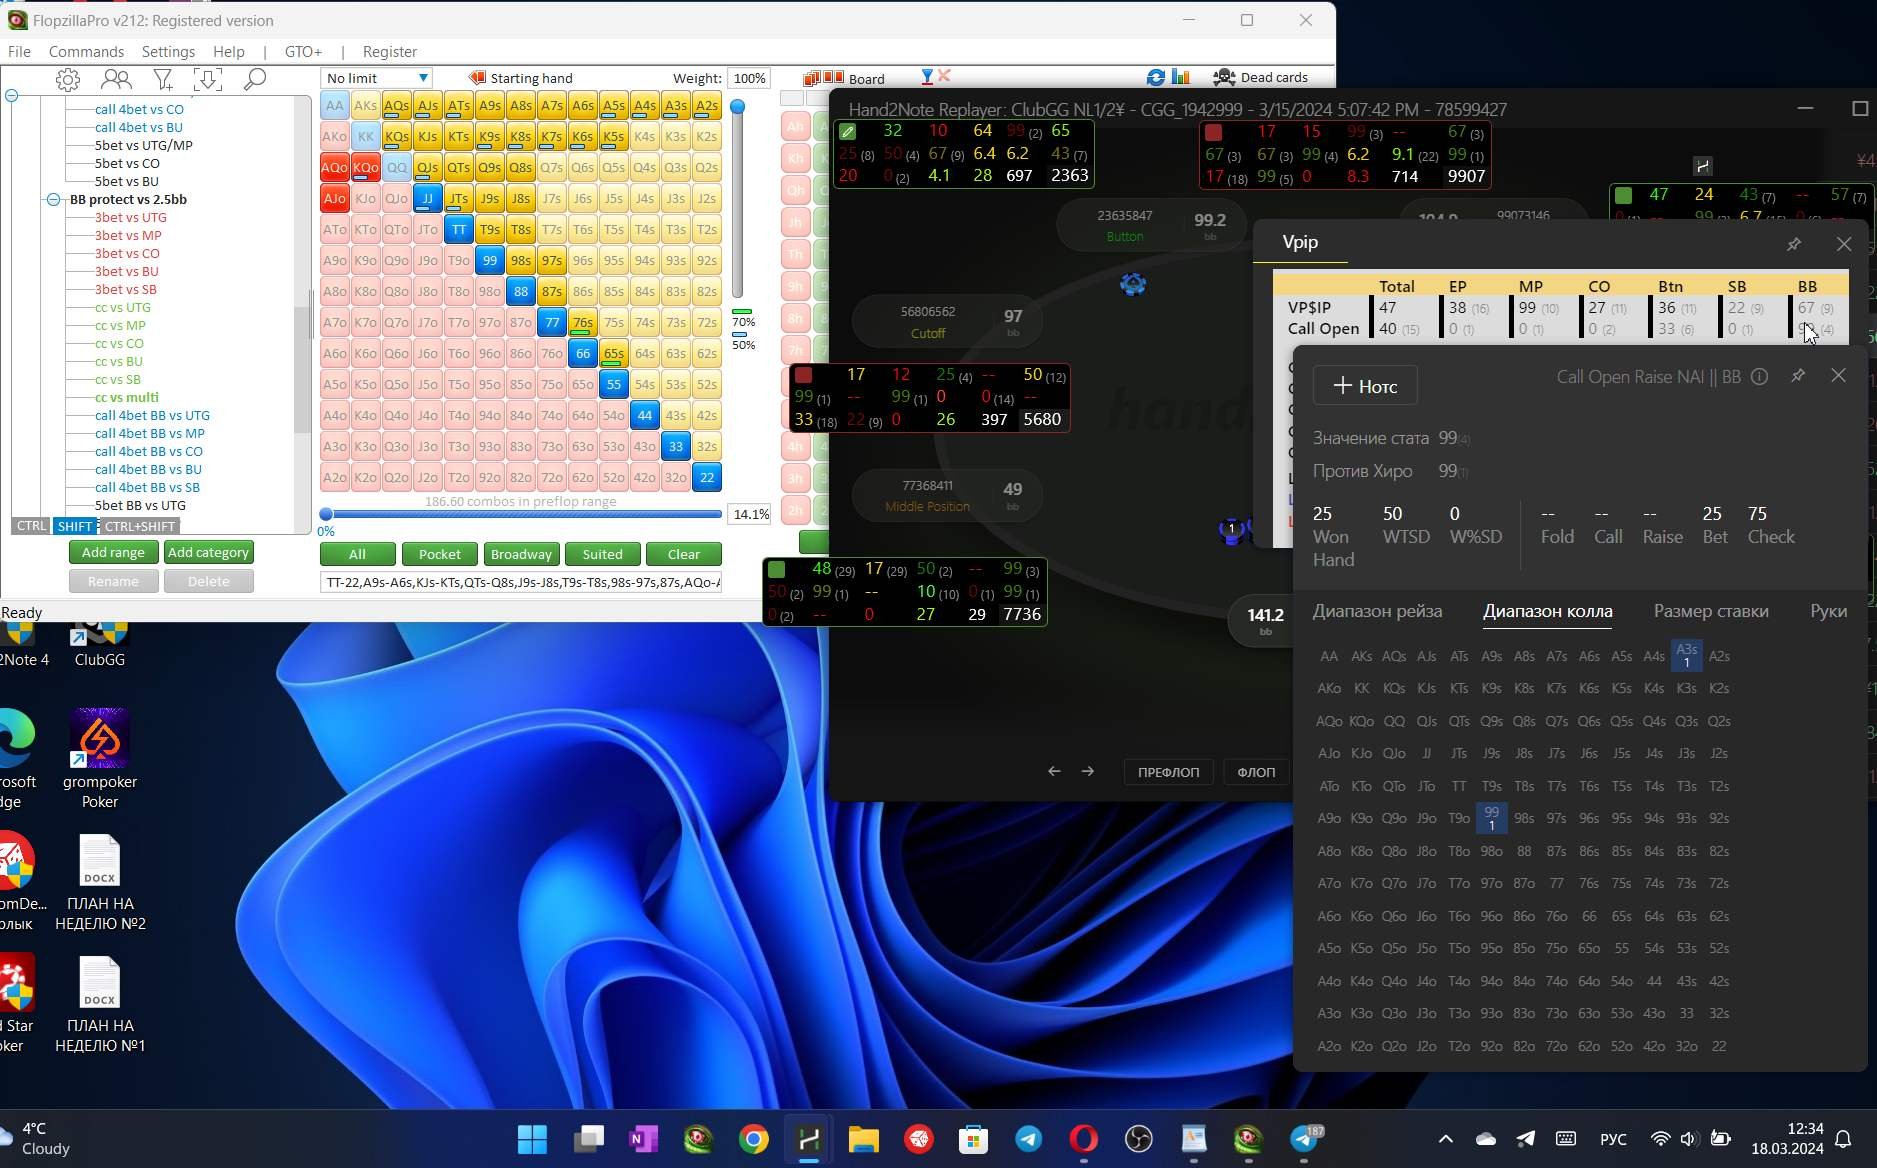Show hidden system tray icons

pyautogui.click(x=1446, y=1138)
